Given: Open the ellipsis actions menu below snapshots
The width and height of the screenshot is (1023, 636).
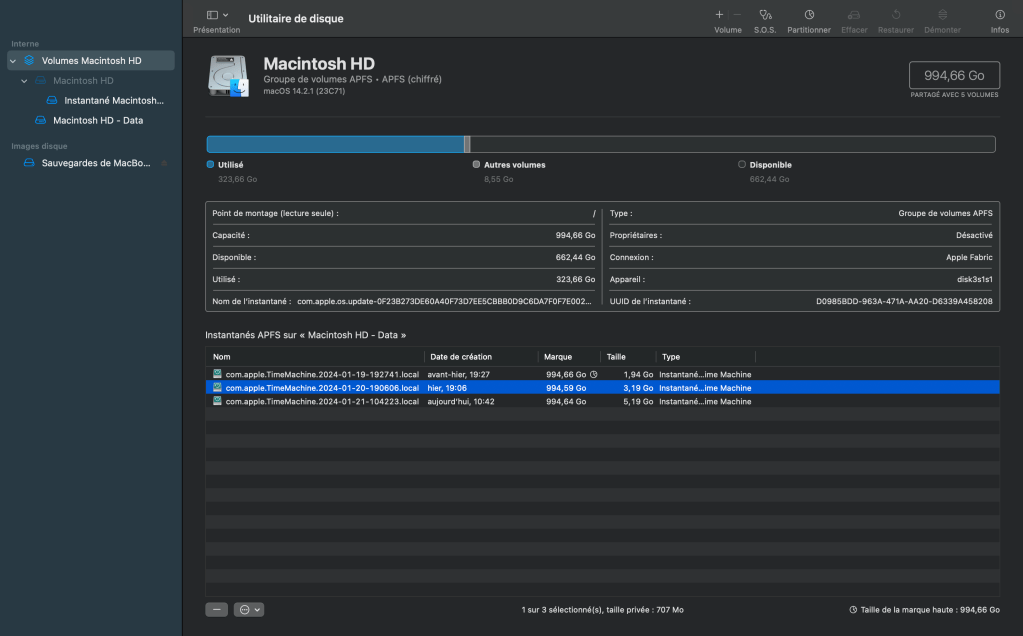Looking at the screenshot, I should [x=249, y=609].
